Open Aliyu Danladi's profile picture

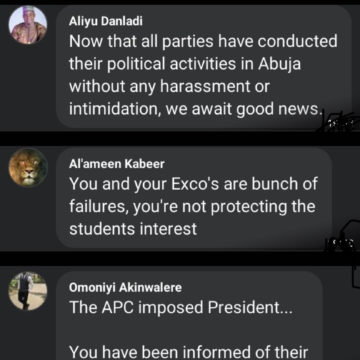(28, 25)
